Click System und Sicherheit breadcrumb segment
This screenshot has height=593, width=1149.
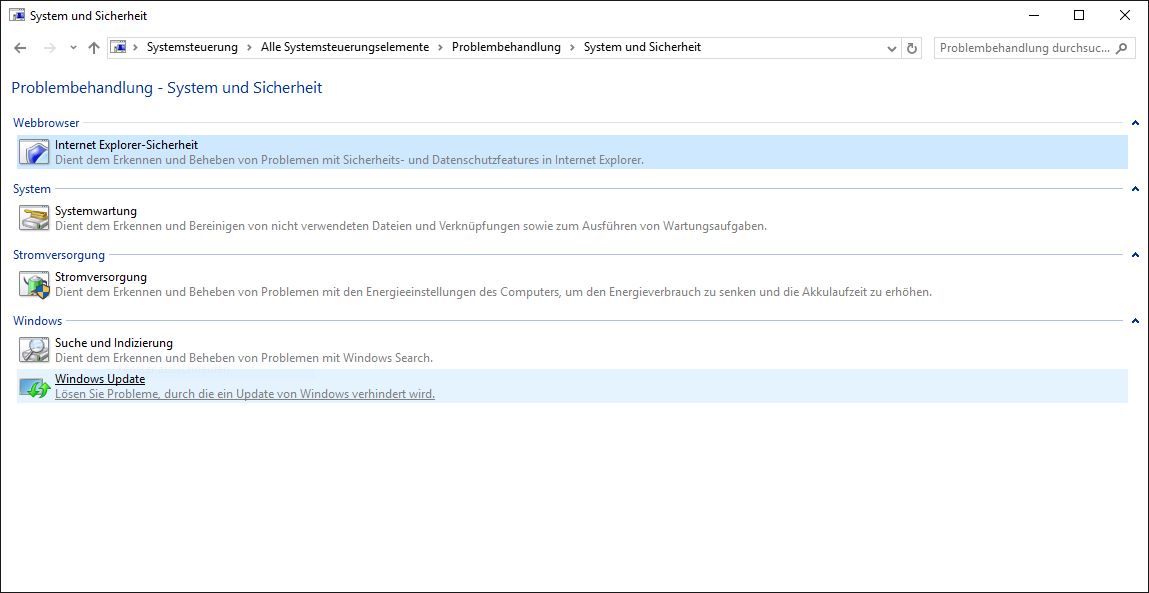(x=642, y=48)
